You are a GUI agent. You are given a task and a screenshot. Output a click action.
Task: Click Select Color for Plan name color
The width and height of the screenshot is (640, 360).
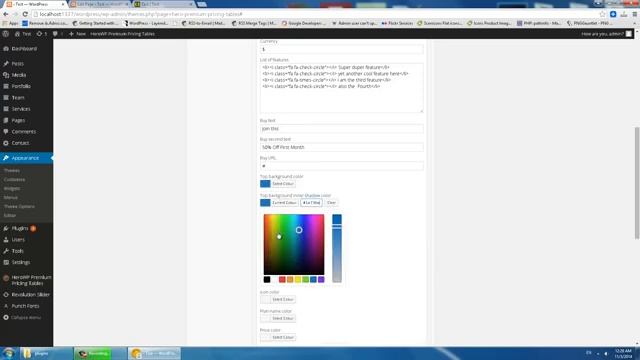283,318
